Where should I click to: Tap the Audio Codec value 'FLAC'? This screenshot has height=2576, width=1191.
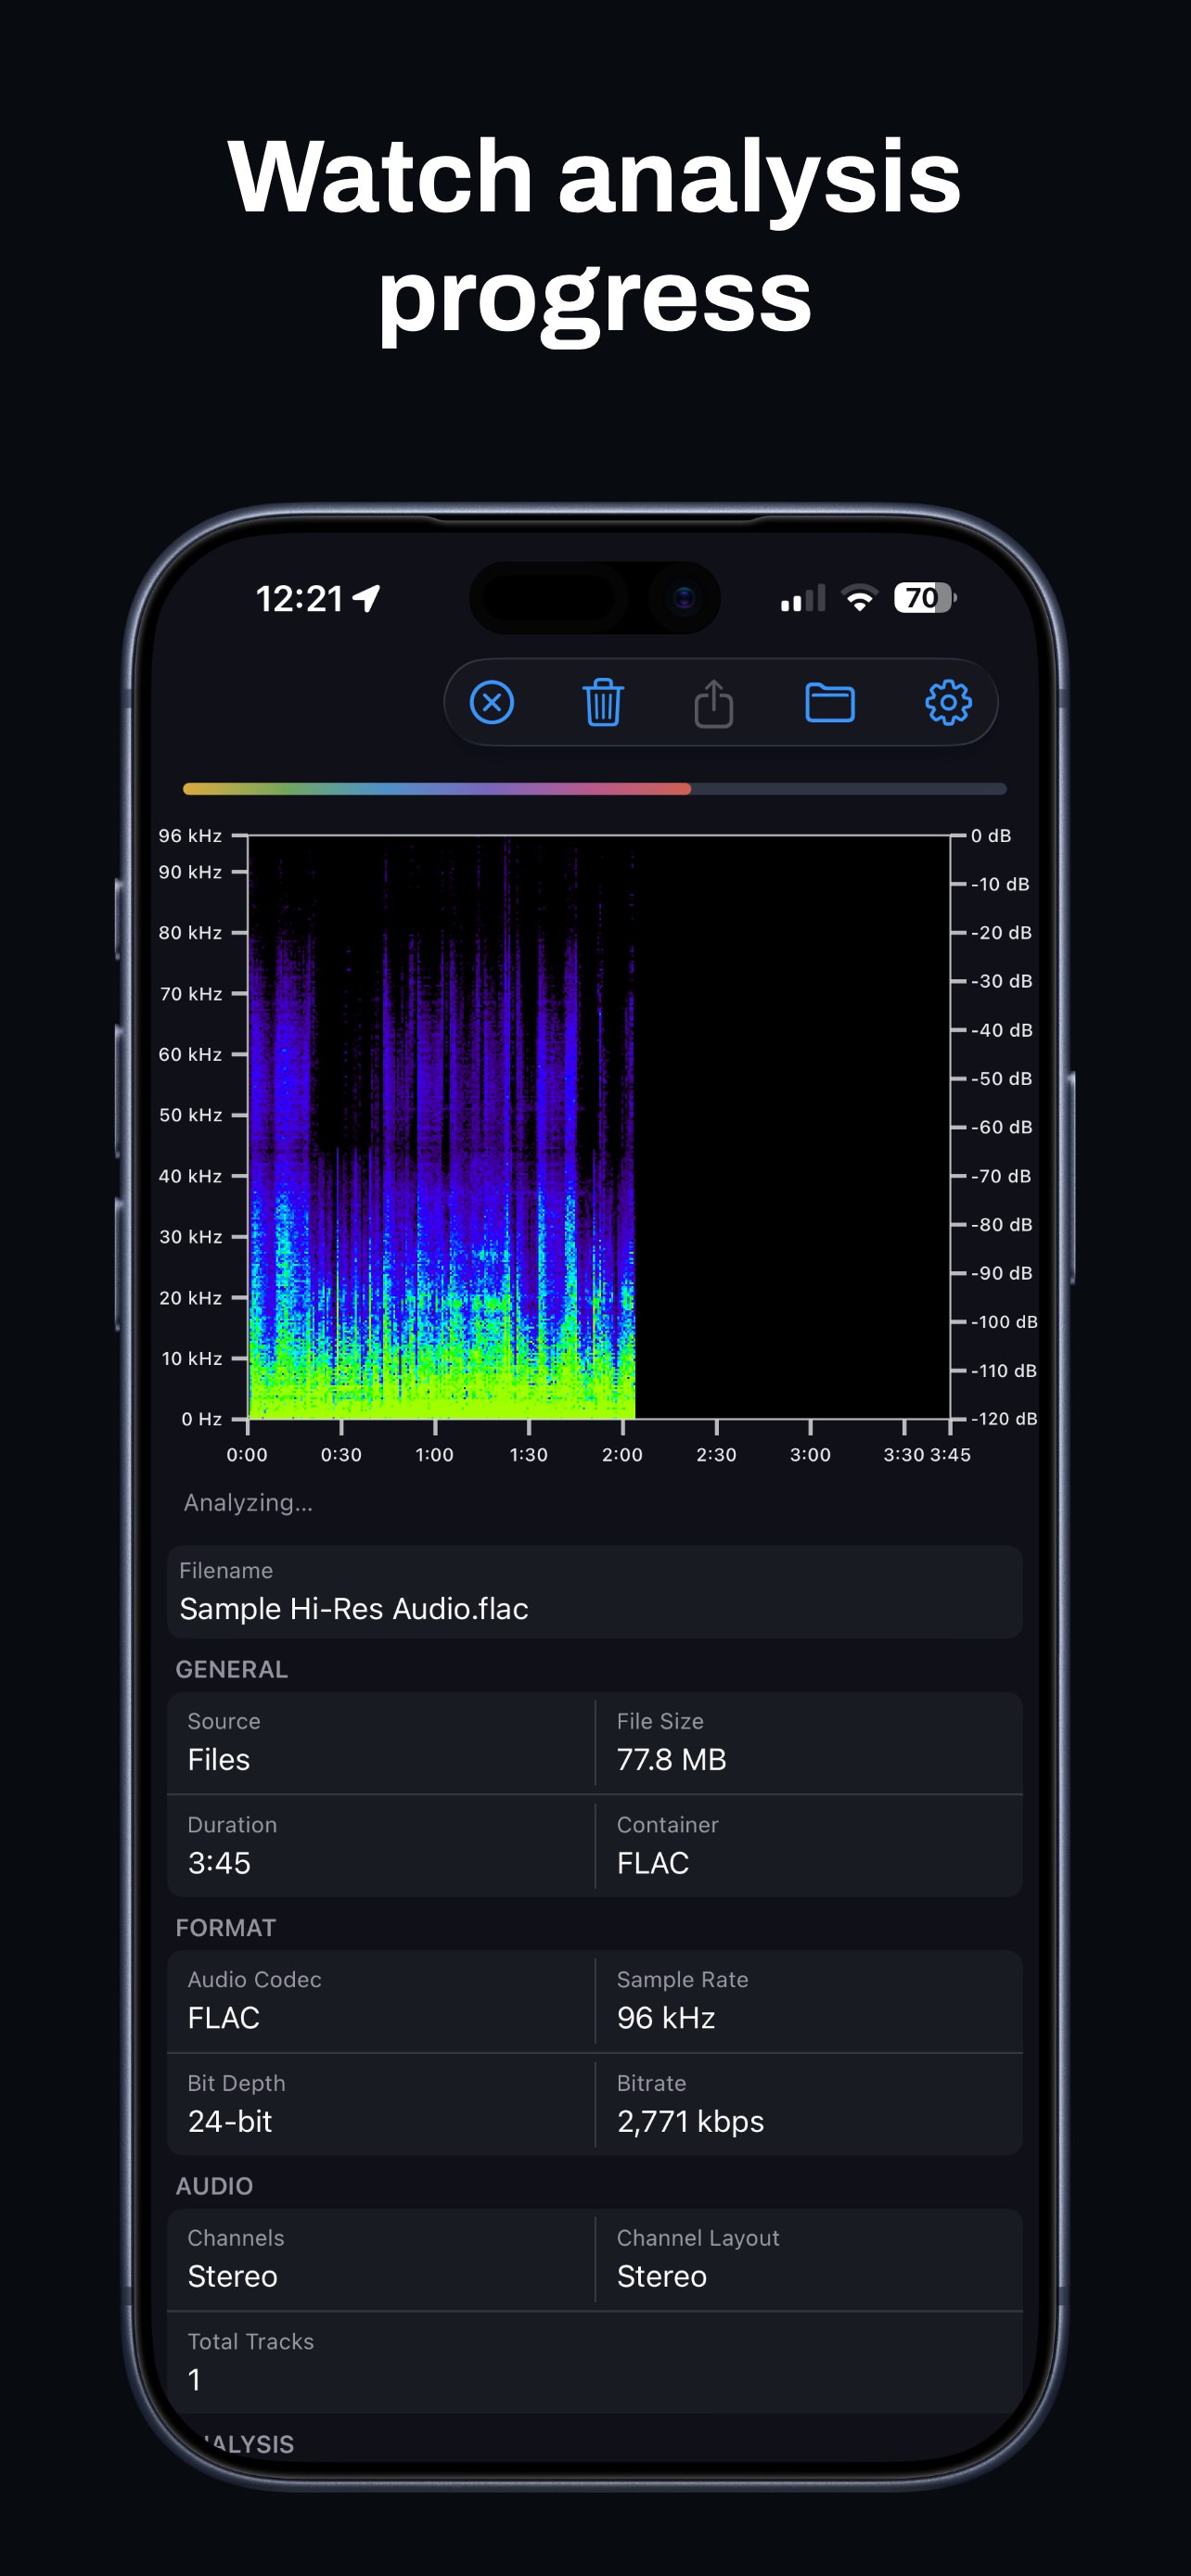224,2018
